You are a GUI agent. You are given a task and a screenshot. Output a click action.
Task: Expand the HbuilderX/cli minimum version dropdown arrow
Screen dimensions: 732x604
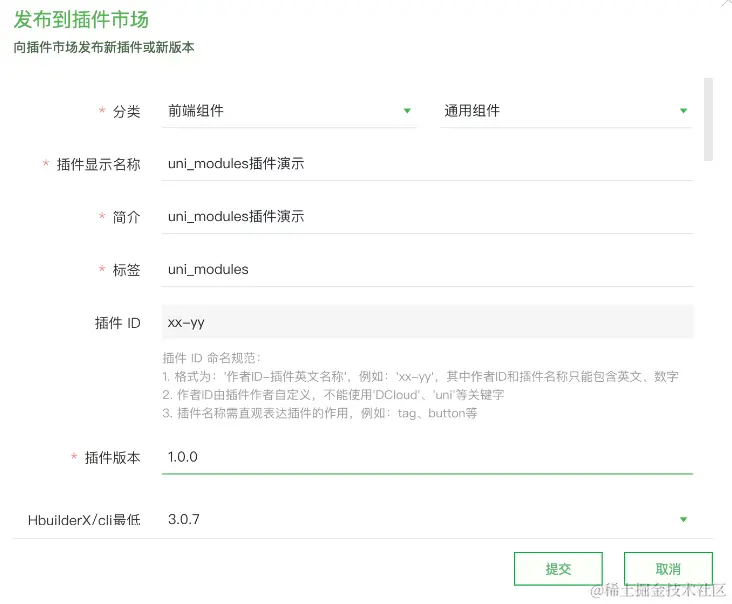click(x=683, y=520)
